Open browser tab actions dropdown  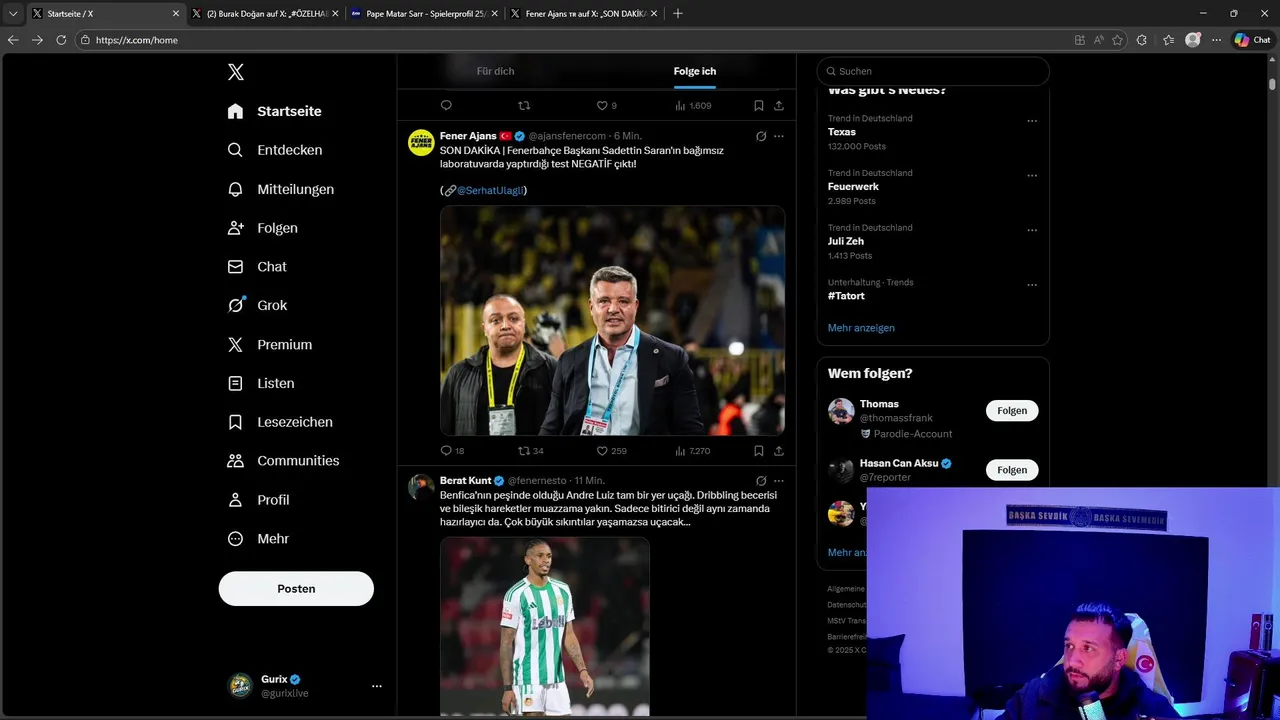[13, 14]
